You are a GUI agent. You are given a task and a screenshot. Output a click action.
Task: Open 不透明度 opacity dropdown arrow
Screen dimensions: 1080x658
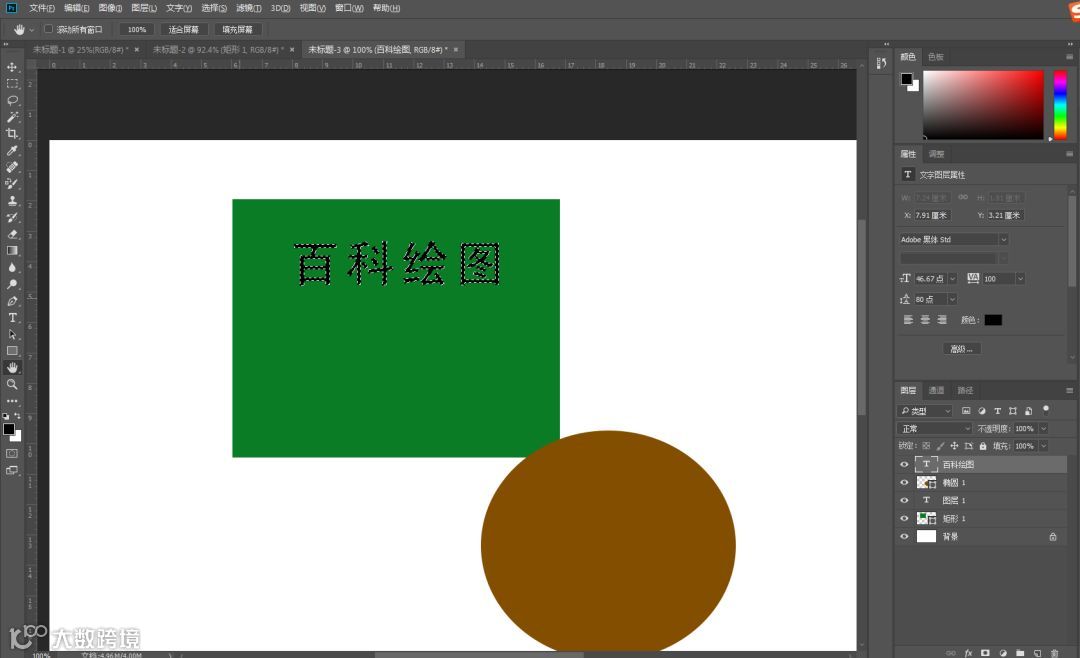pos(1044,429)
